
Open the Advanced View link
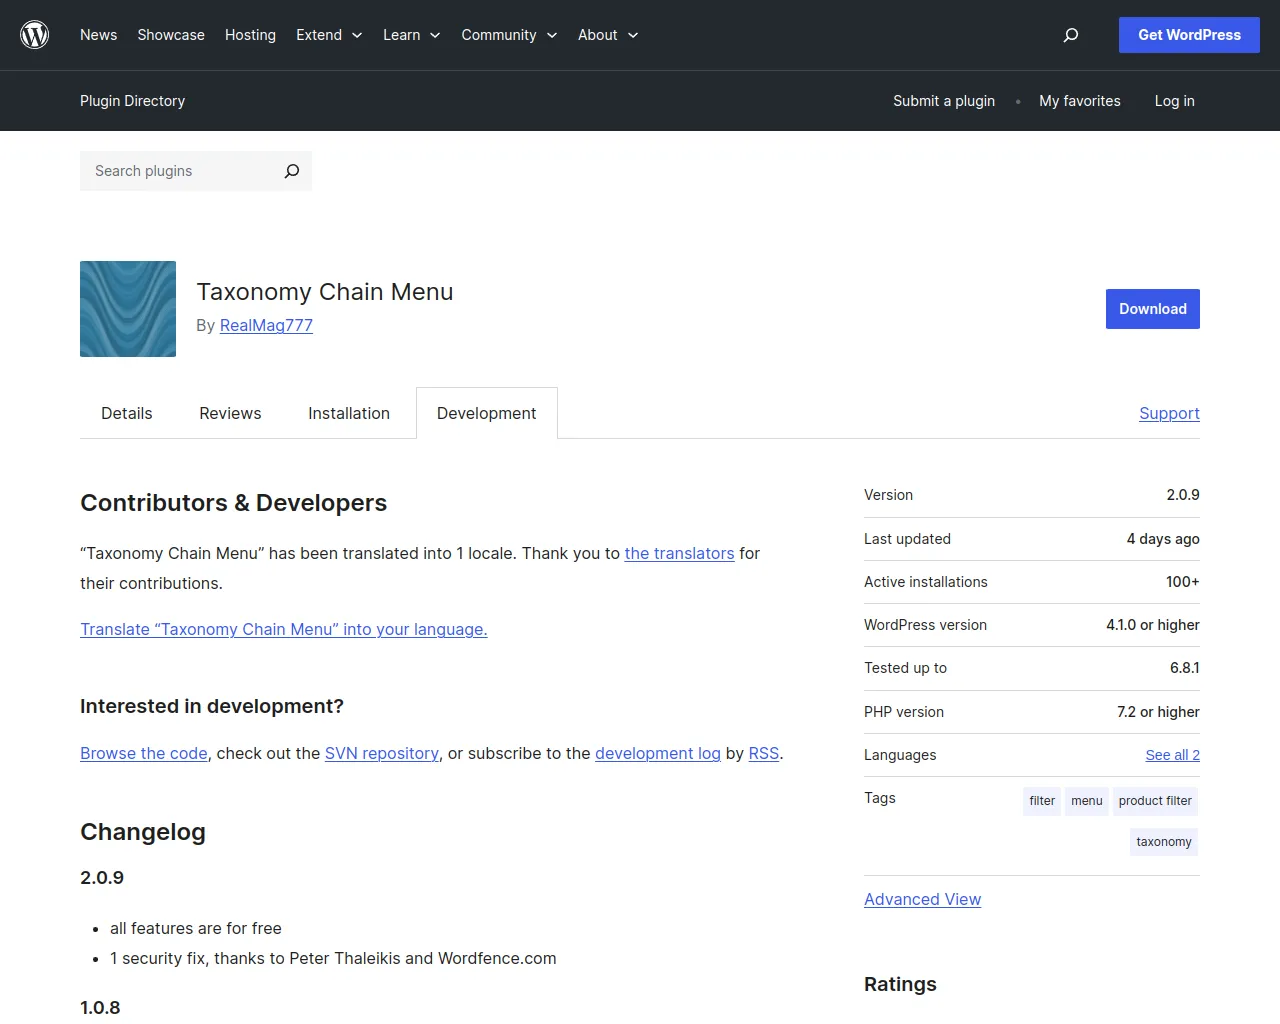[x=922, y=899]
